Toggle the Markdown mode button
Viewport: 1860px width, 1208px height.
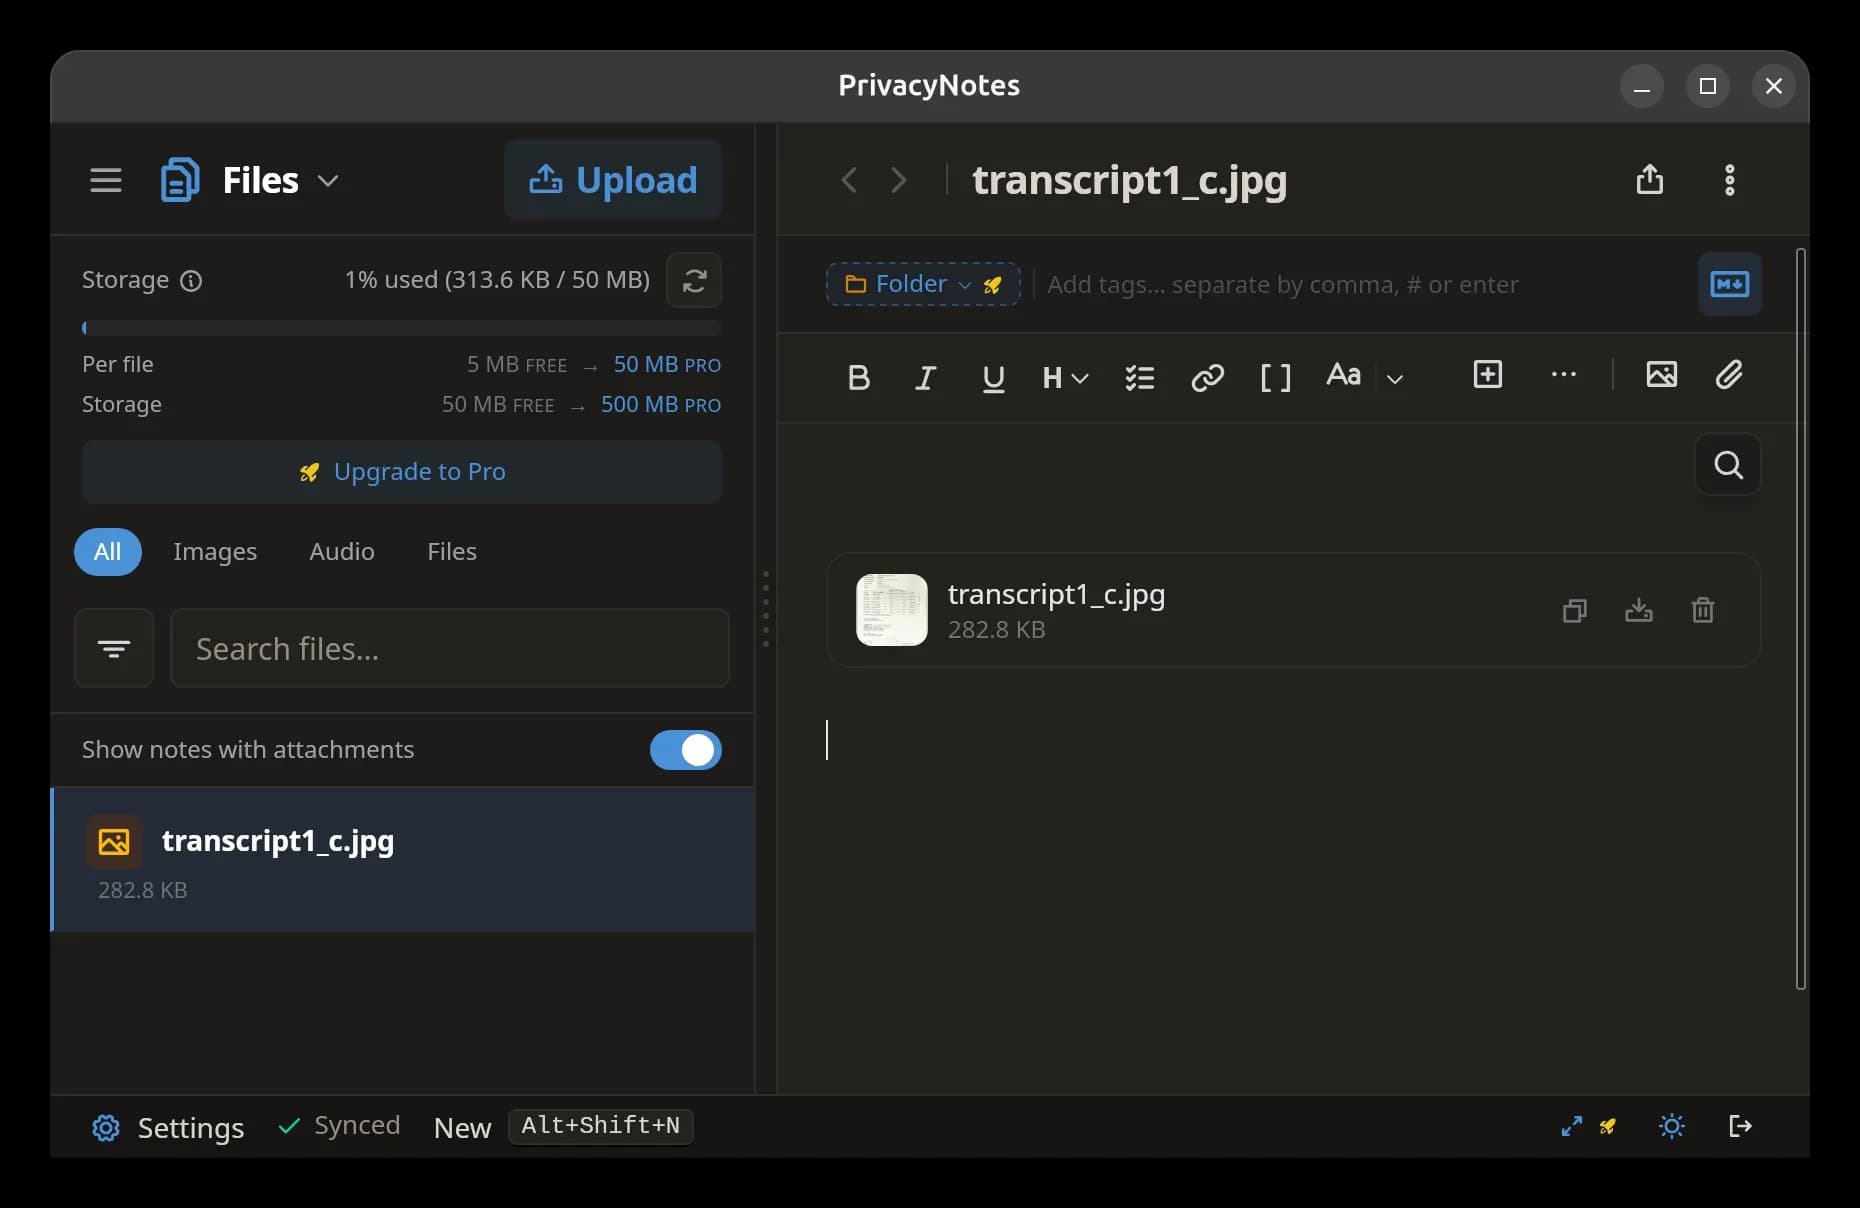click(x=1729, y=284)
